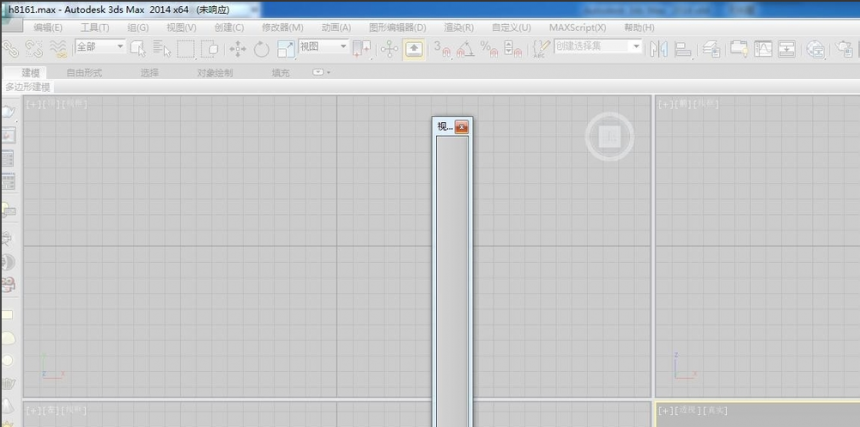Screen dimensions: 860x427
Task: Click the Use Pivot Point Center icon
Action: [x=362, y=49]
